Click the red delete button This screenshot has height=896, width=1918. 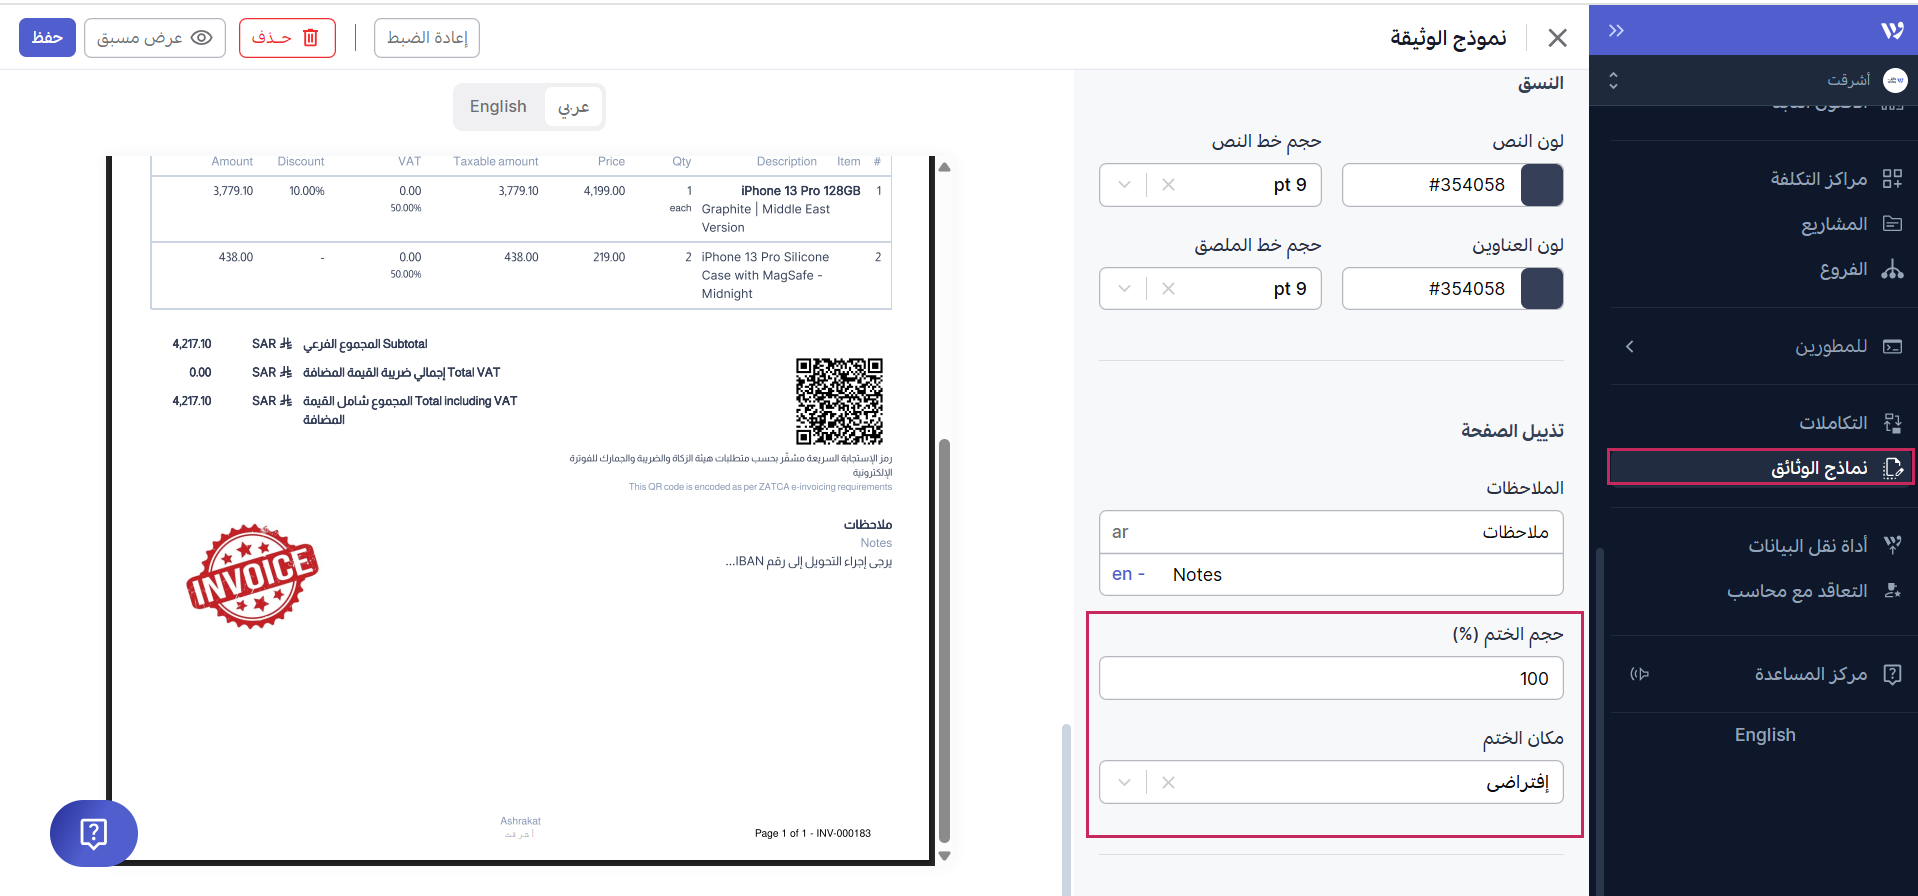point(286,38)
